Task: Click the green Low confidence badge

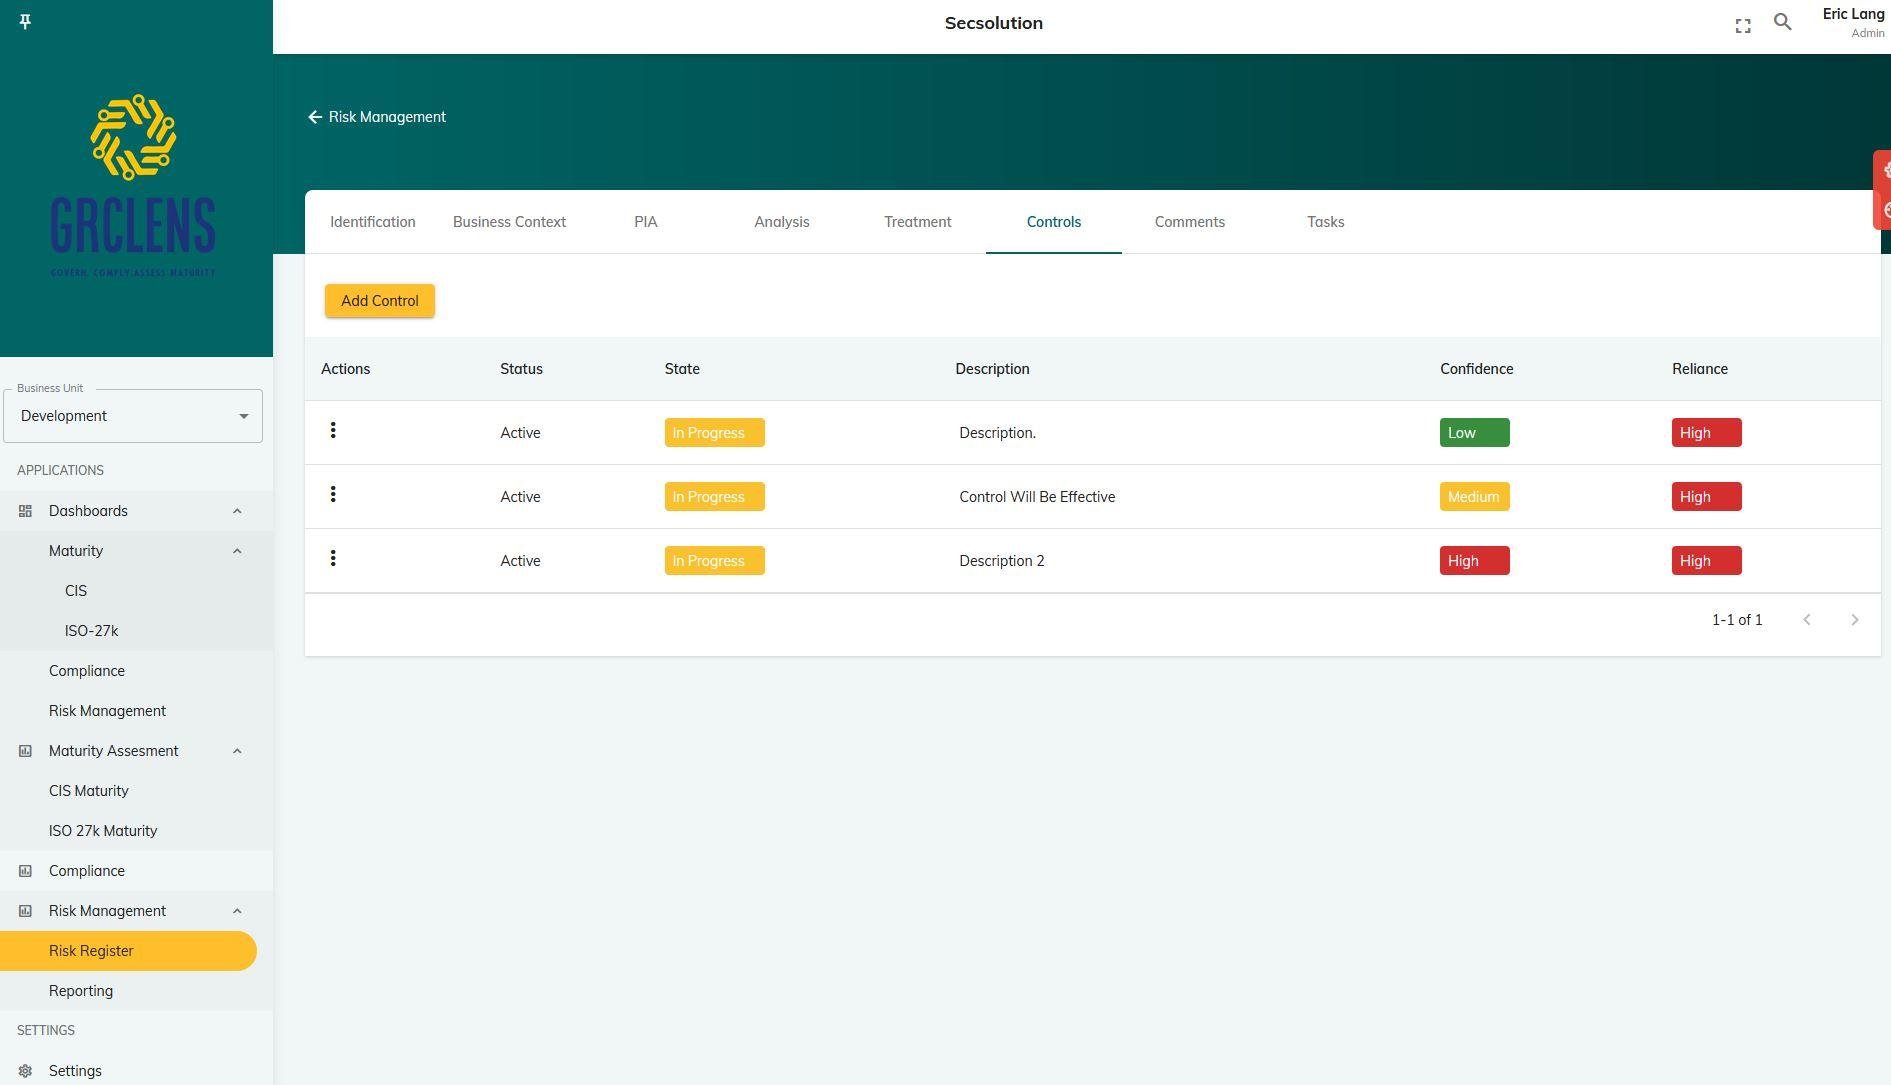Action: (x=1475, y=433)
